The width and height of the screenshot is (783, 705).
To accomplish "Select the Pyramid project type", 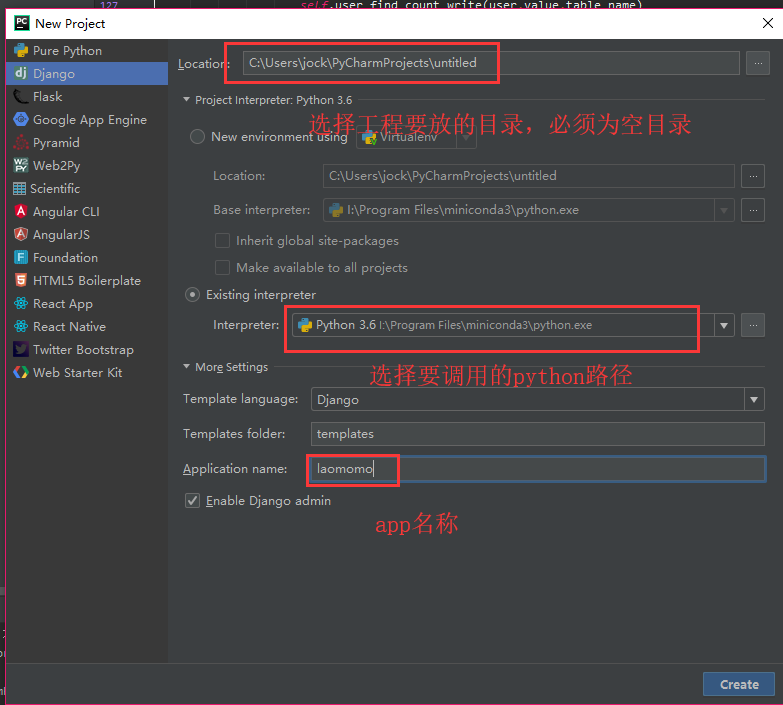I will click(87, 142).
